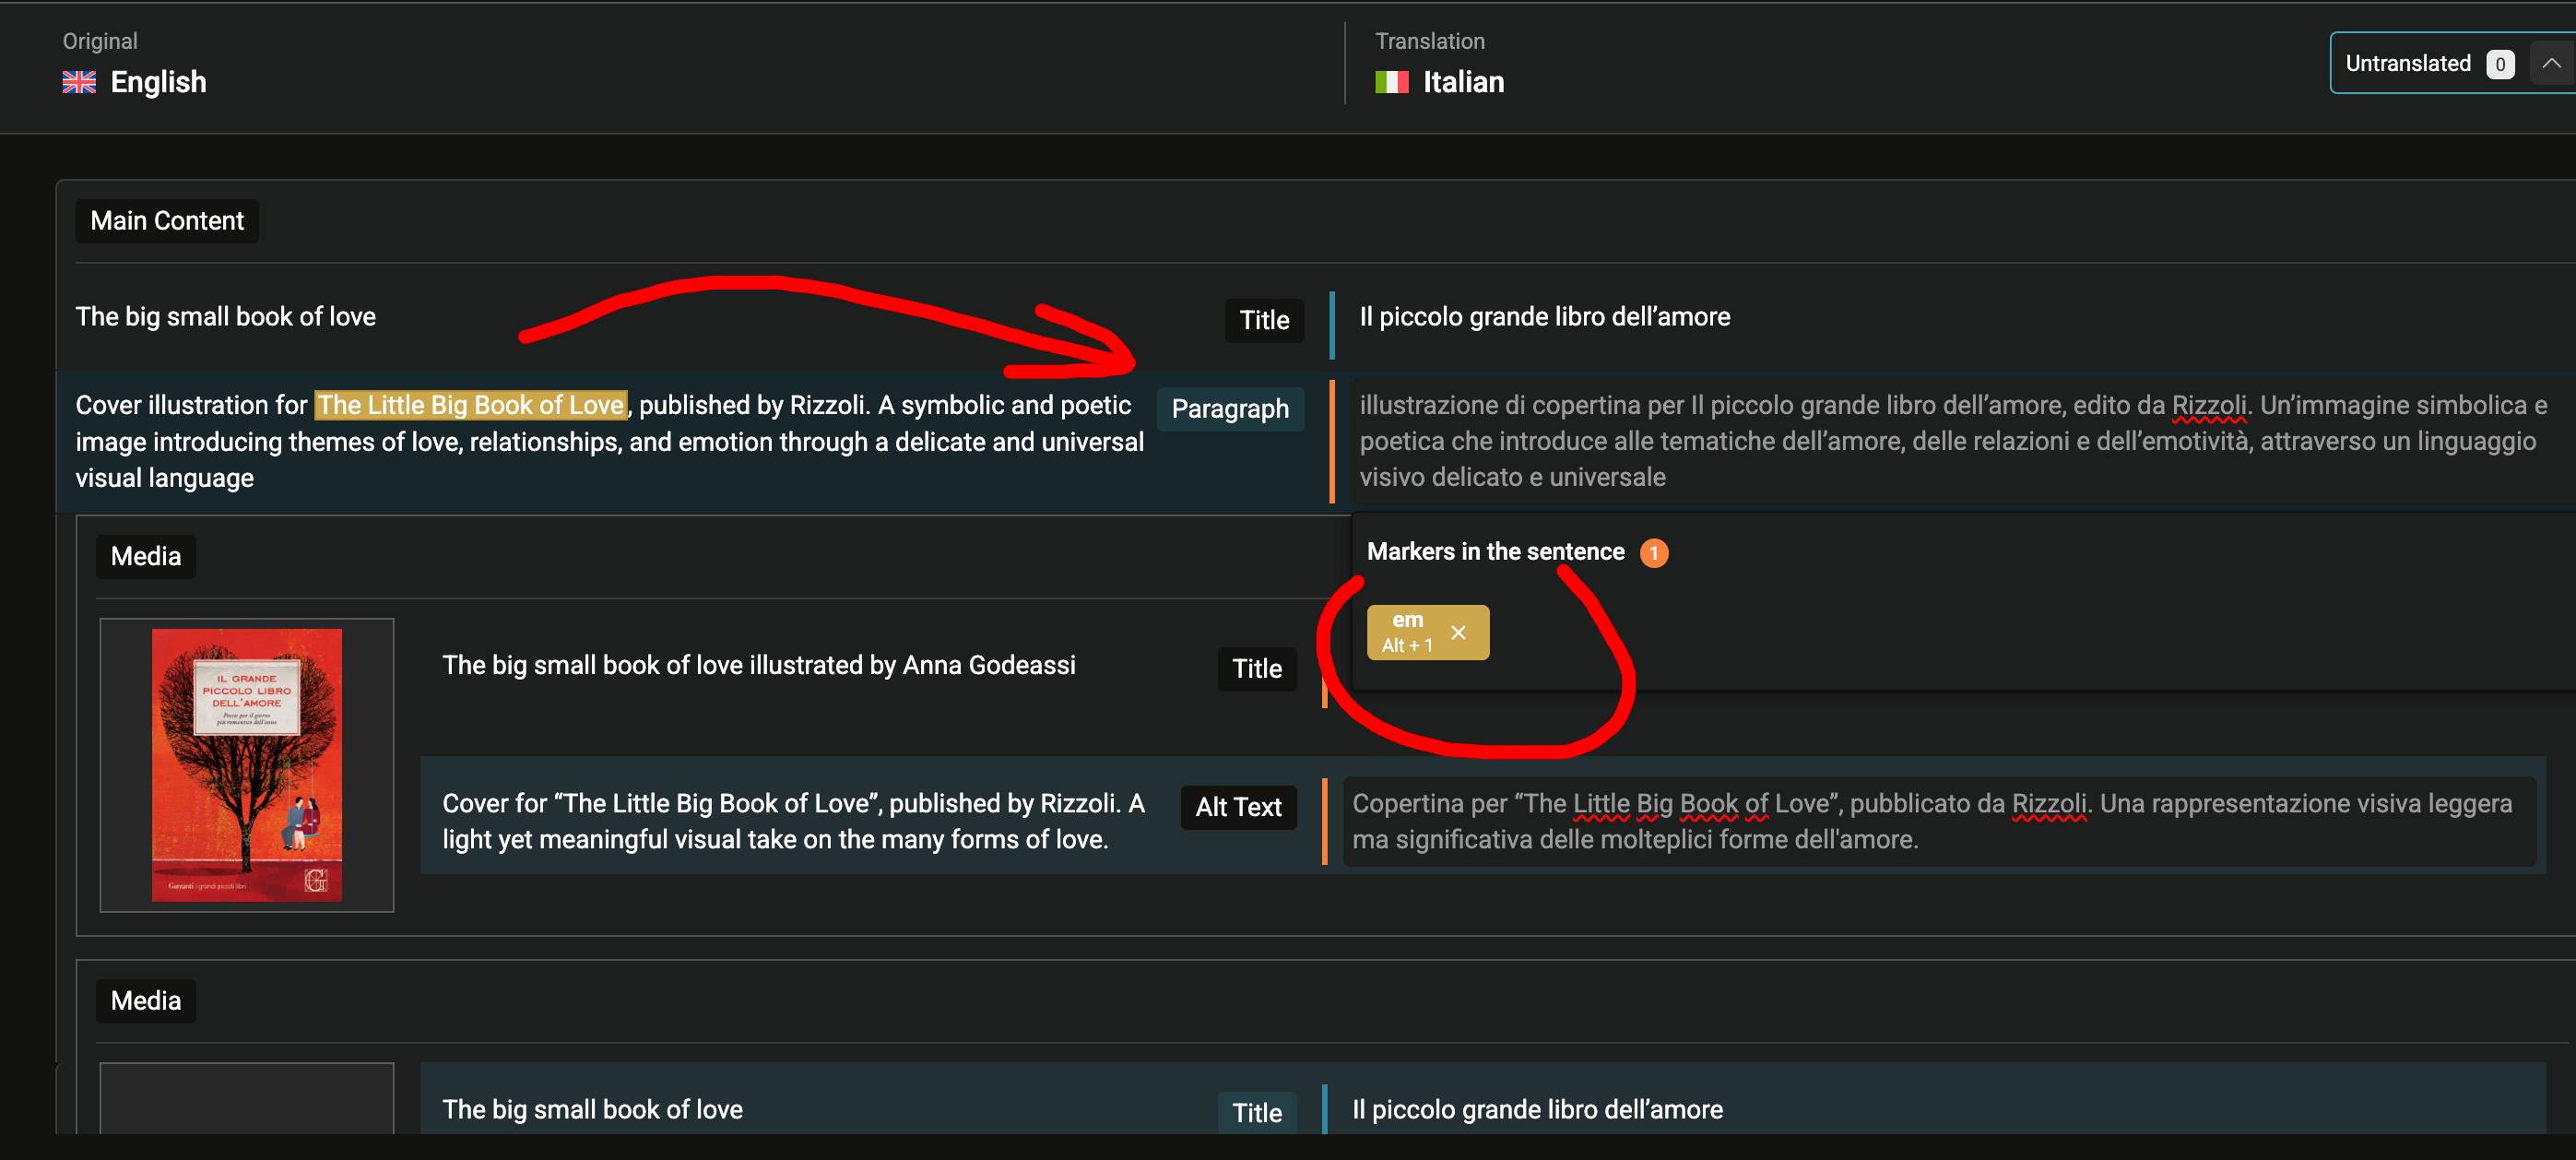The height and width of the screenshot is (1160, 2576).
Task: Click the first Media section label
Action: 146,556
